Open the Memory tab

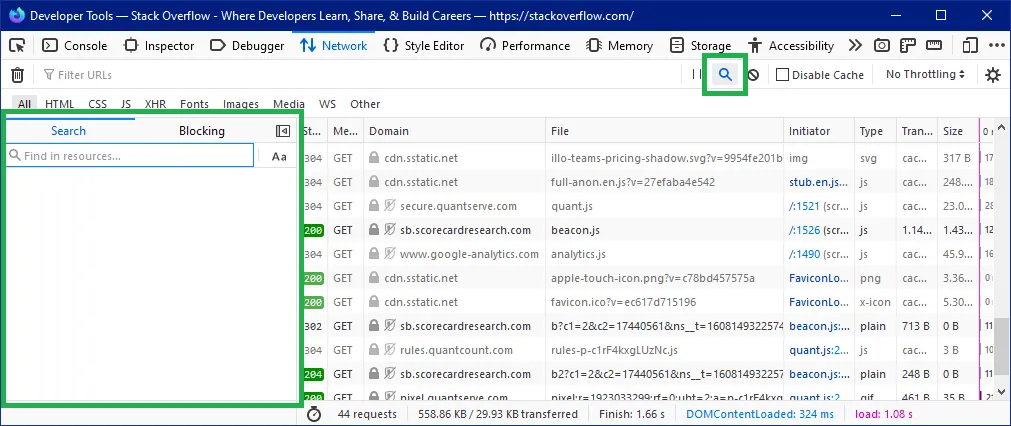620,46
